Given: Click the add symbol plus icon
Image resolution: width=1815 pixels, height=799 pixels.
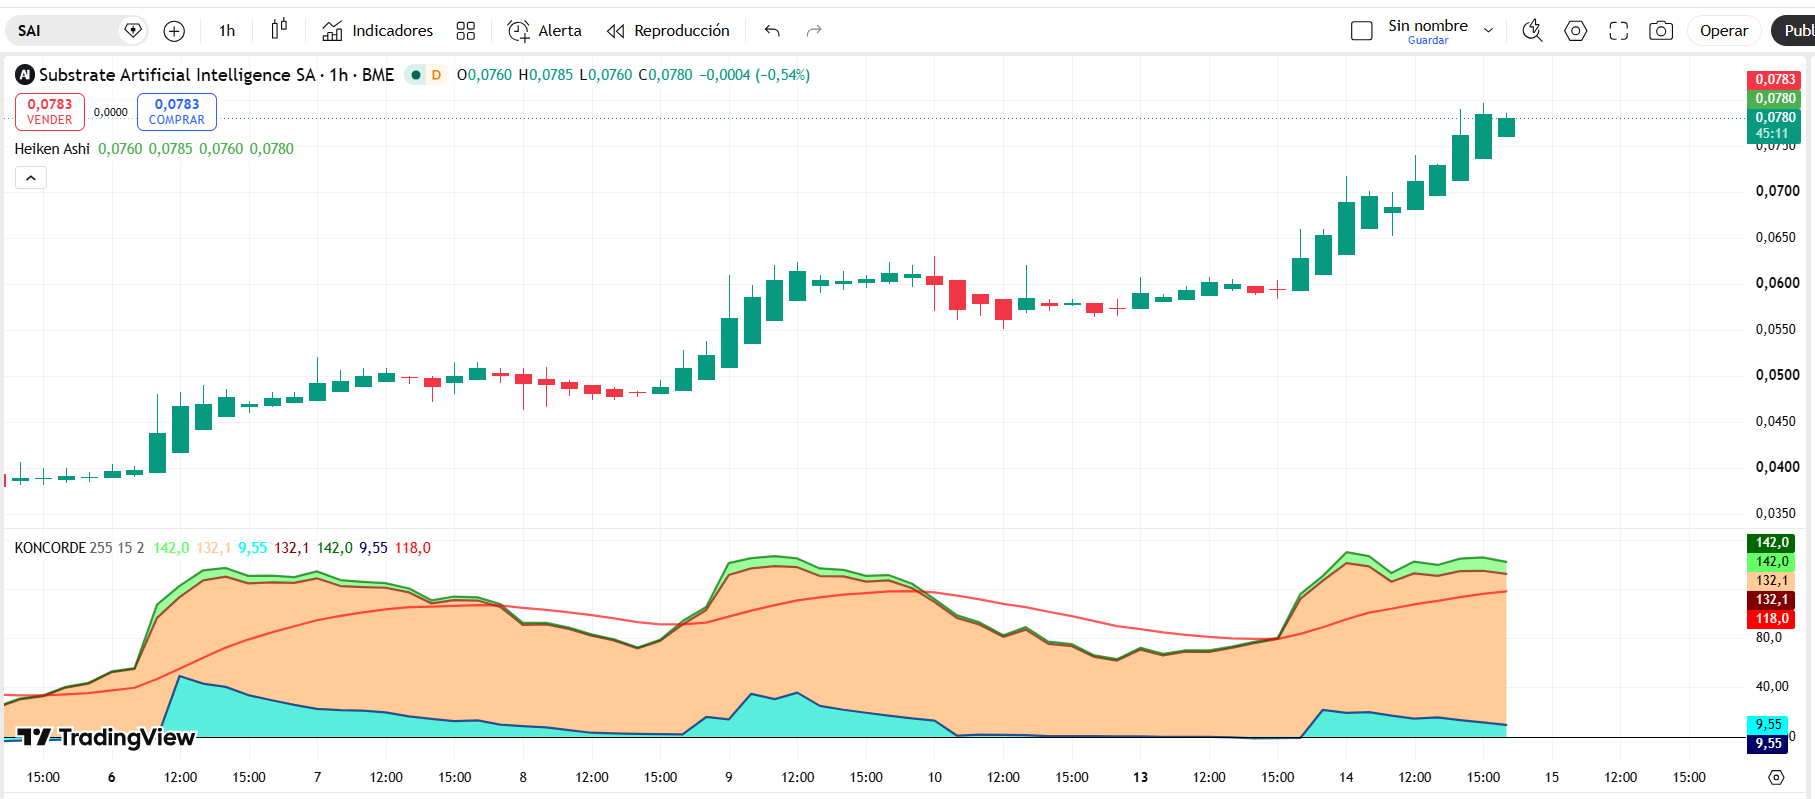Looking at the screenshot, I should coord(174,31).
